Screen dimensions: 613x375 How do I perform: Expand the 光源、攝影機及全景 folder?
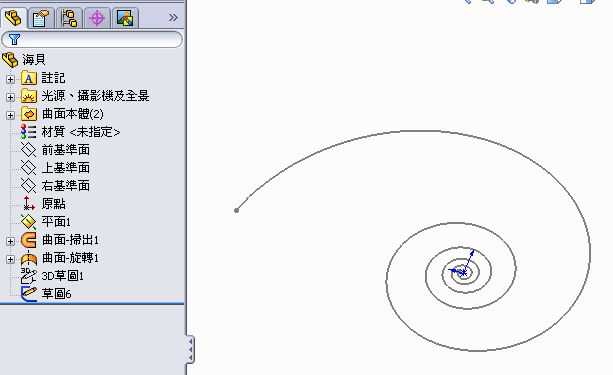(10, 97)
